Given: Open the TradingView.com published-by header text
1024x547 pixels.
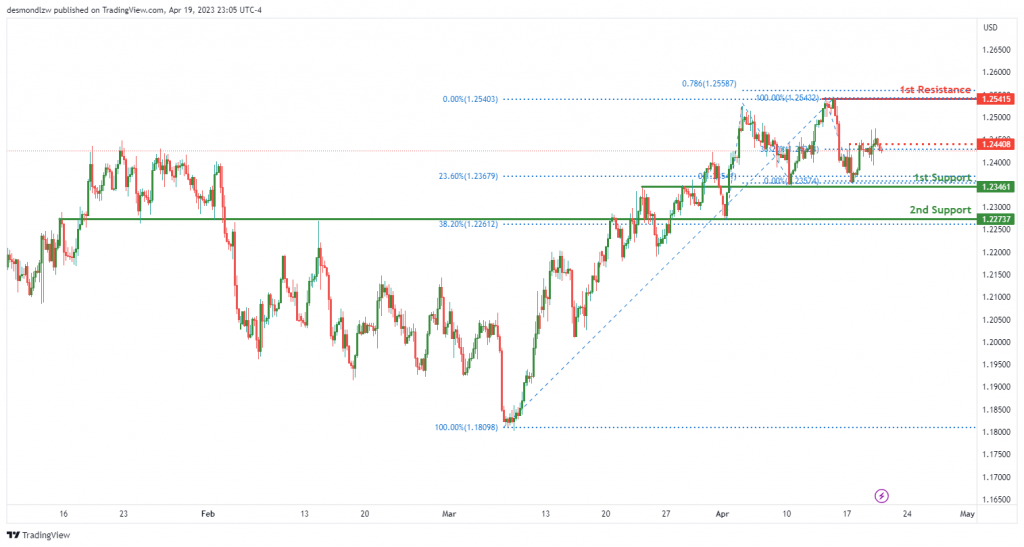Looking at the screenshot, I should [134, 10].
